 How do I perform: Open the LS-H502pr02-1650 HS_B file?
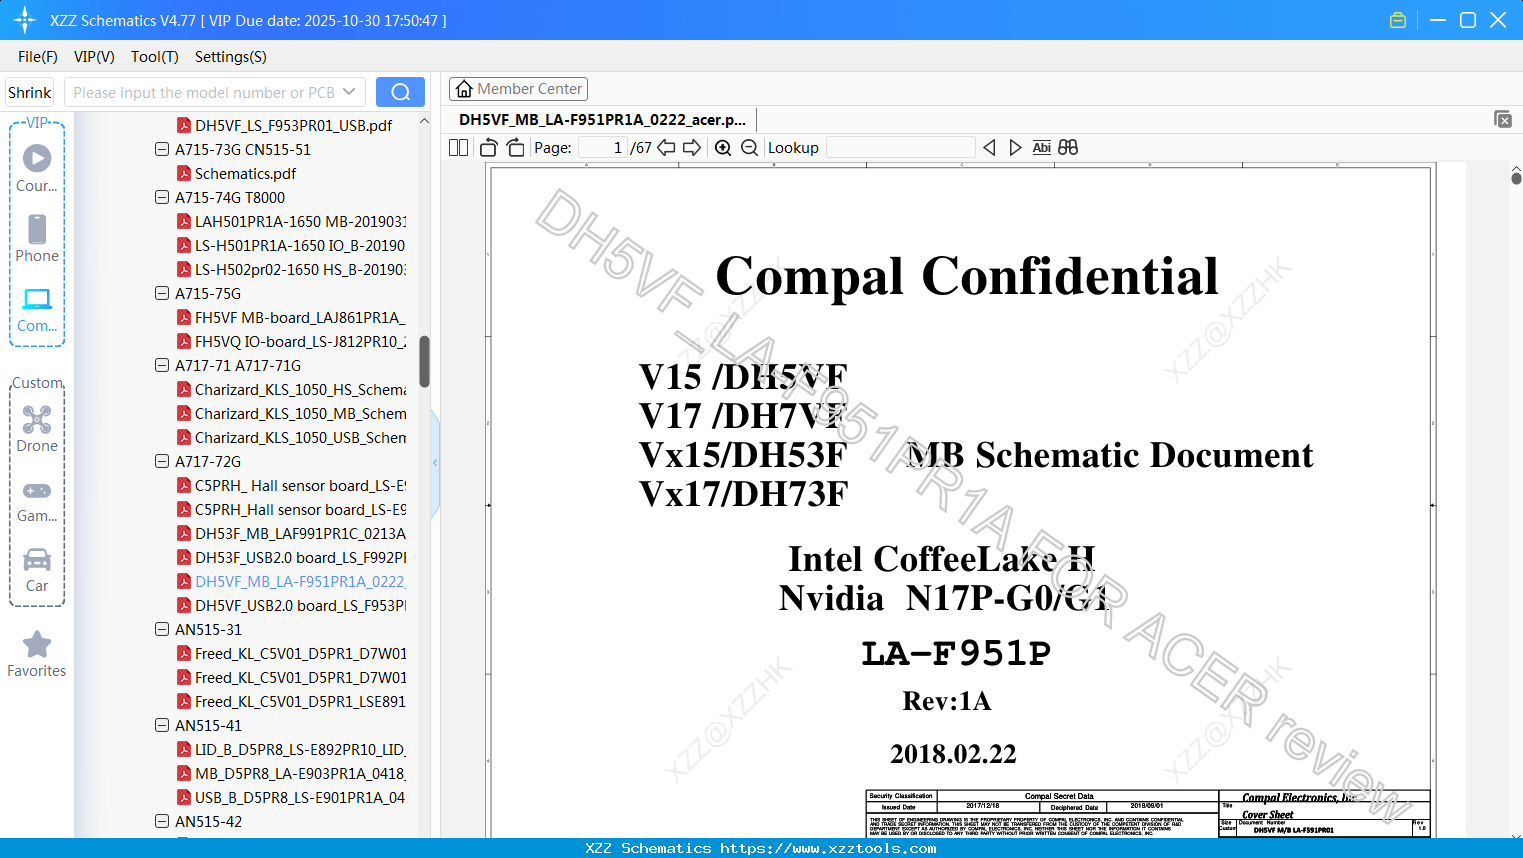[x=300, y=269]
